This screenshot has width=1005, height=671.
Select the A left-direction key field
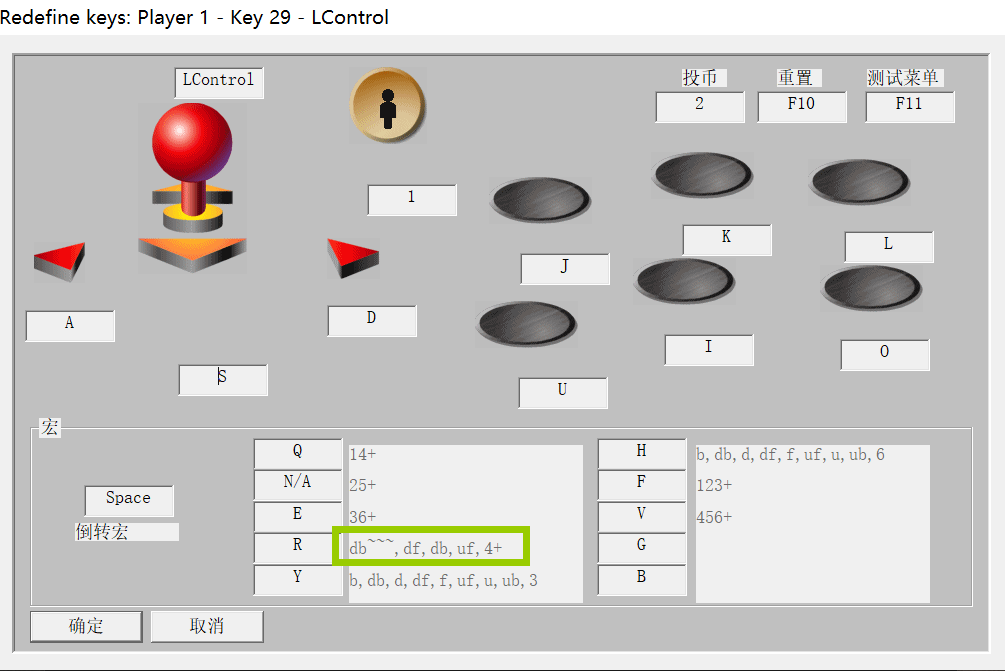click(x=70, y=326)
